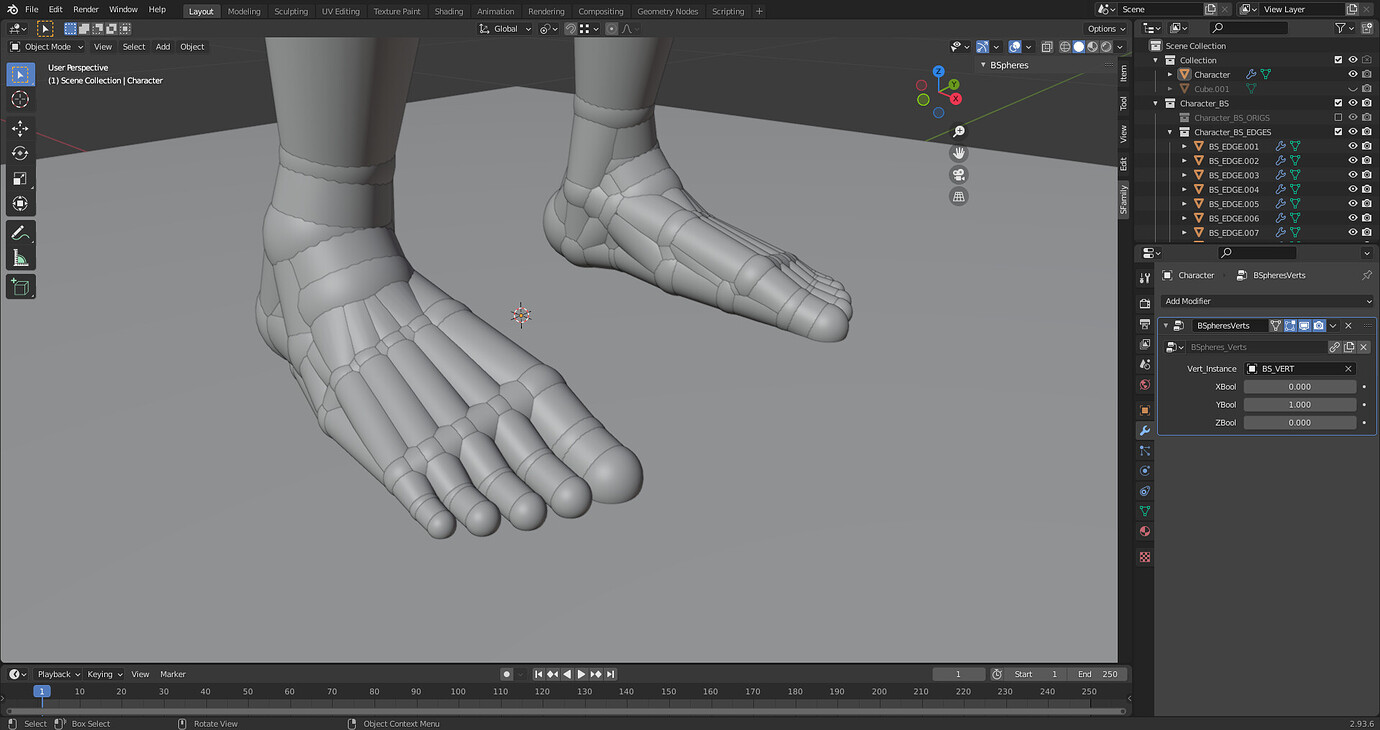1380x730 pixels.
Task: Switch to Material Properties tab
Action: 1144,530
